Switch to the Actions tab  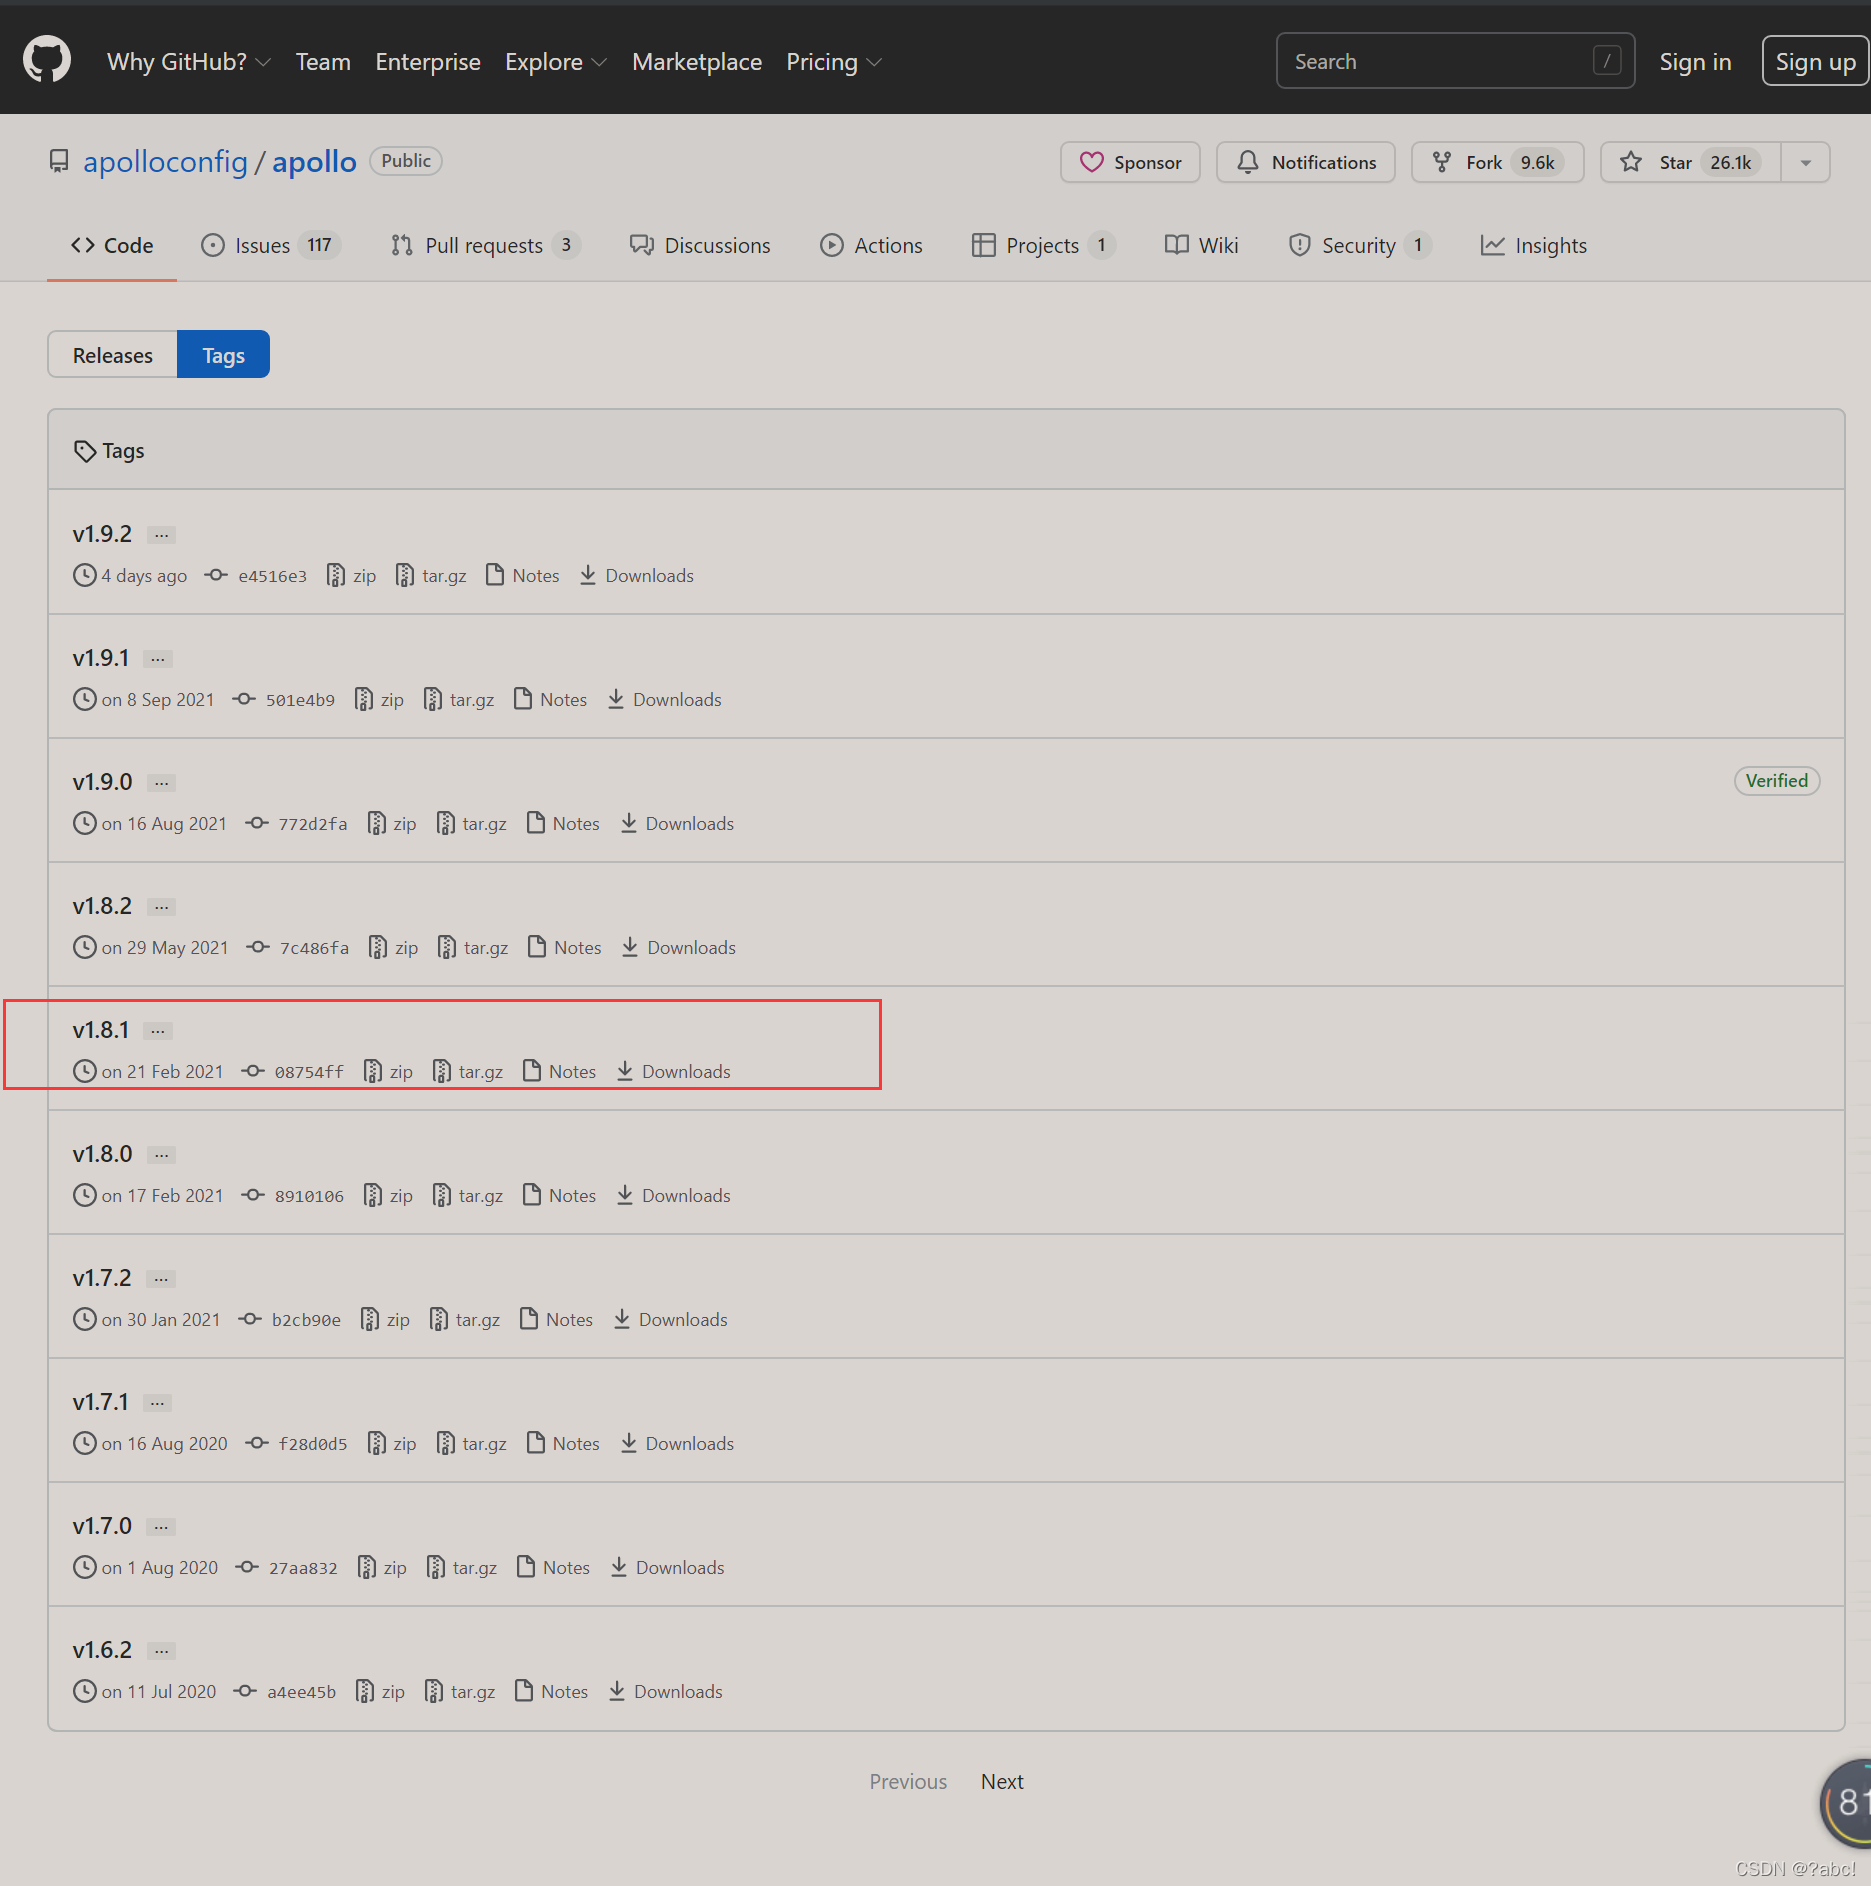click(x=871, y=245)
